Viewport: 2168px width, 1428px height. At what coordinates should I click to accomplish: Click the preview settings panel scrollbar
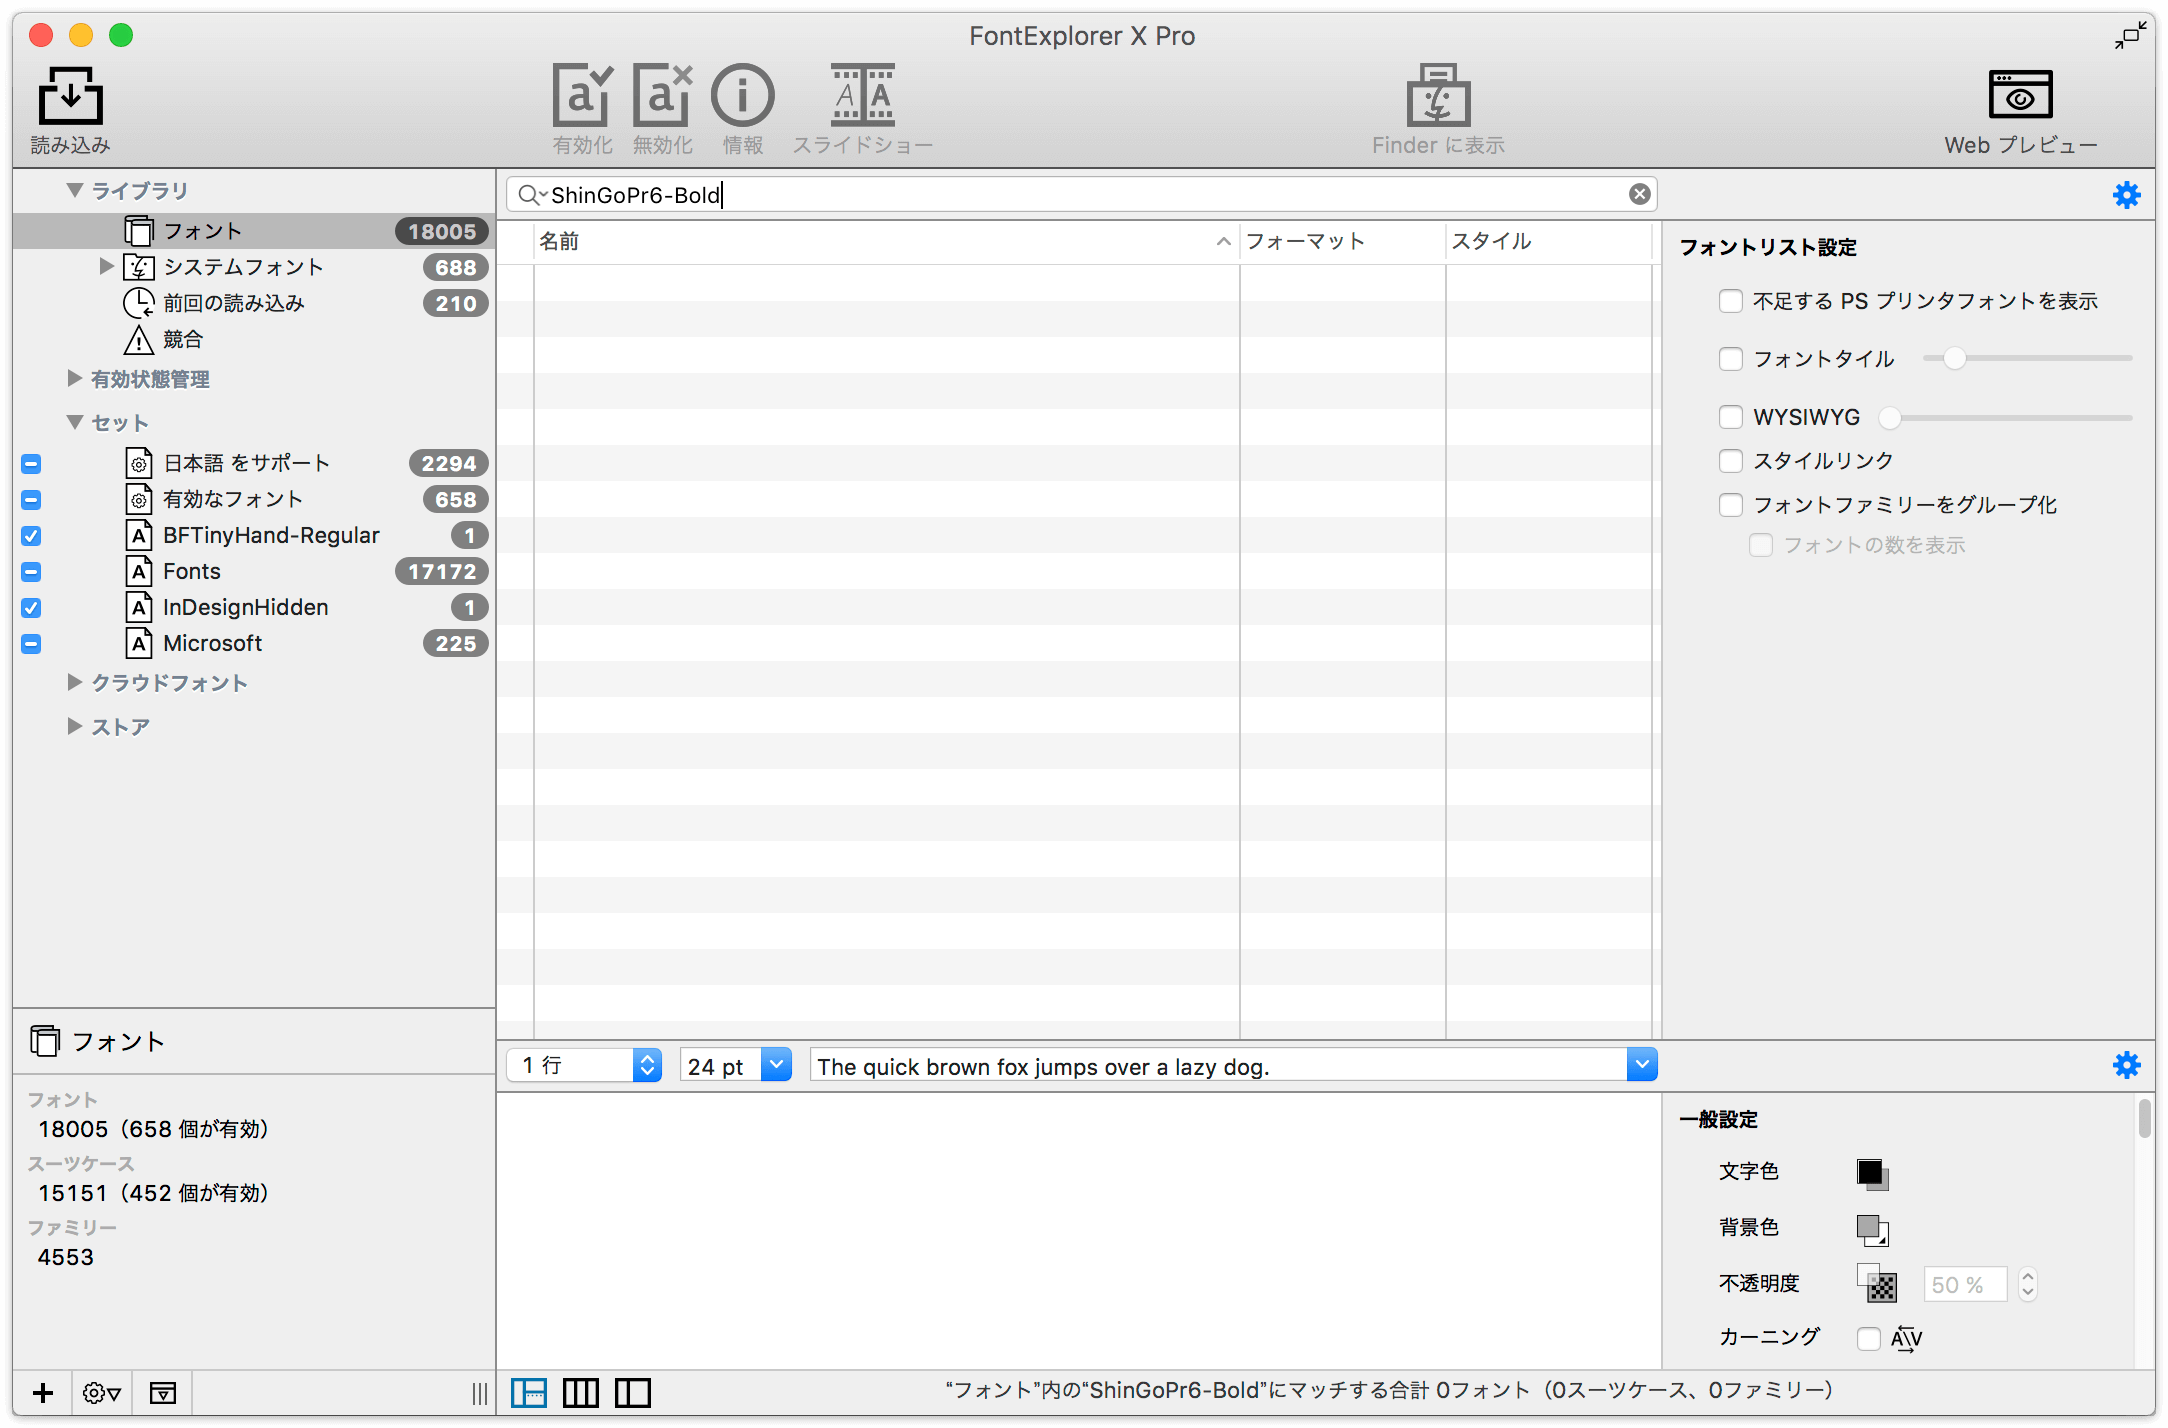(2144, 1120)
